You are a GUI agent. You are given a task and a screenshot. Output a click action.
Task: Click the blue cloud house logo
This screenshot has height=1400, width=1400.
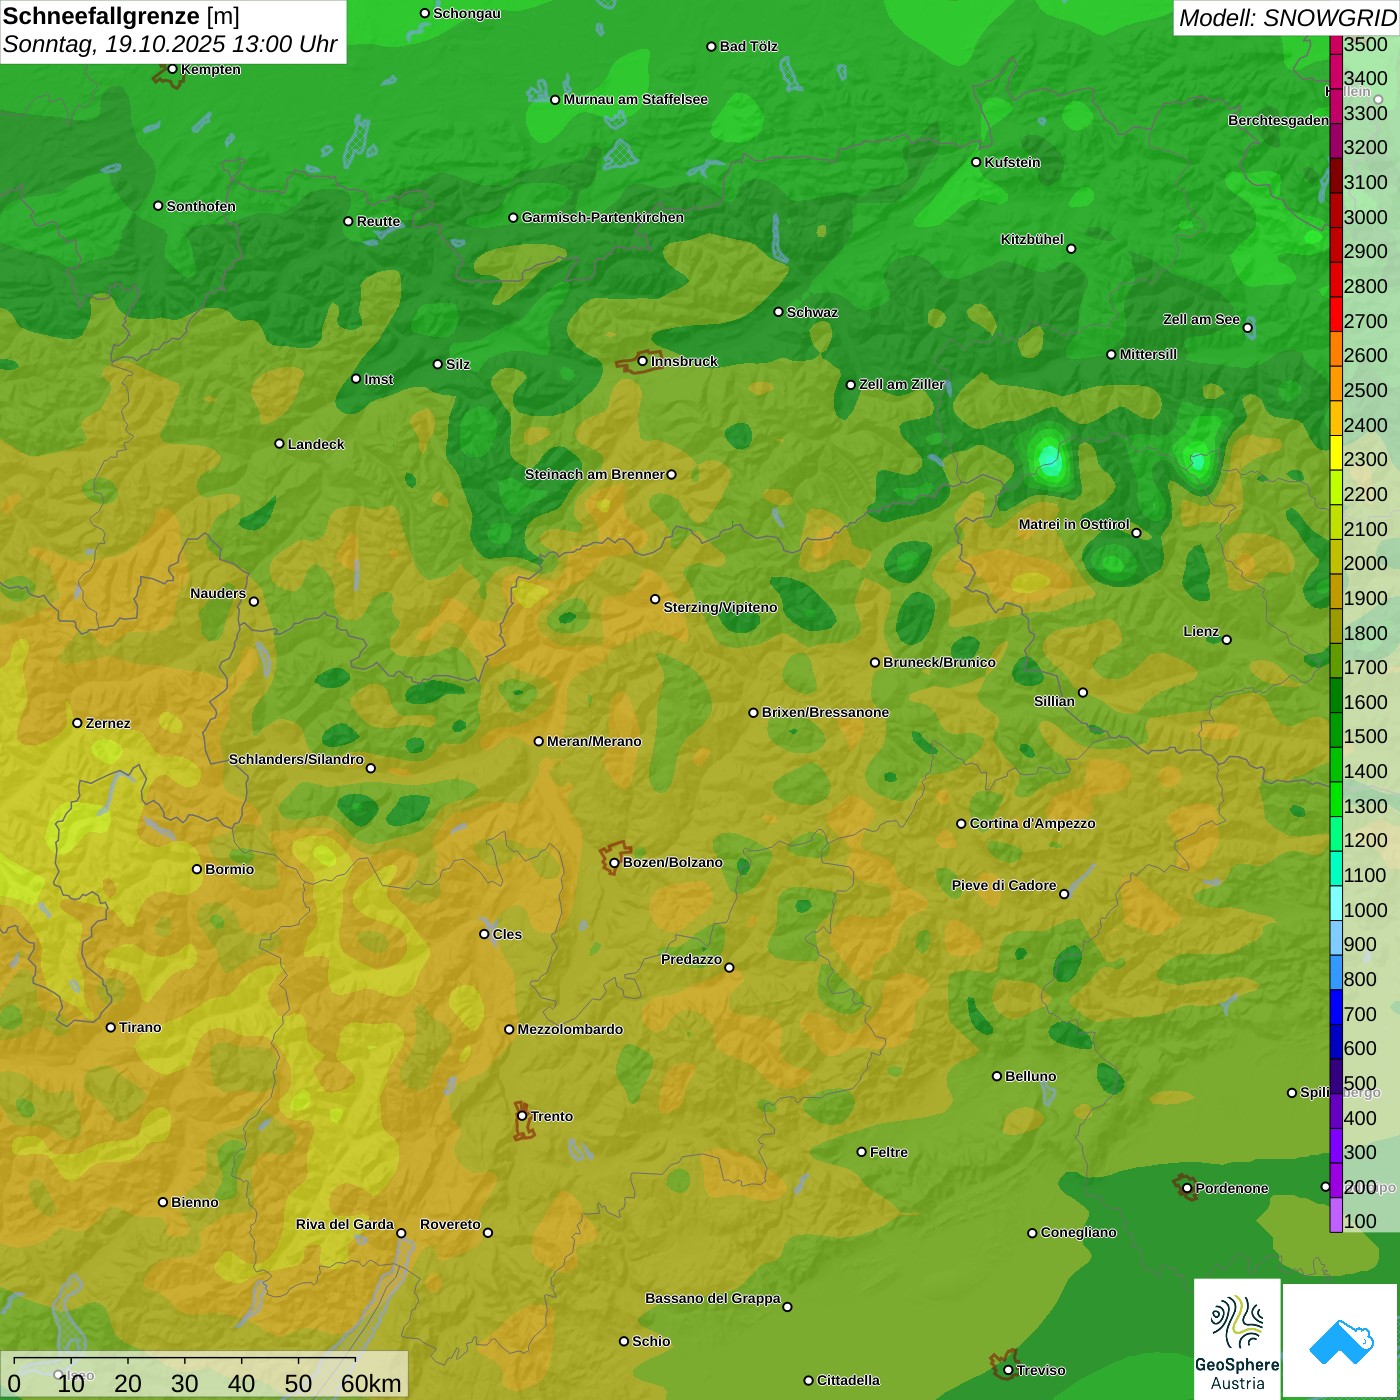tap(1341, 1342)
